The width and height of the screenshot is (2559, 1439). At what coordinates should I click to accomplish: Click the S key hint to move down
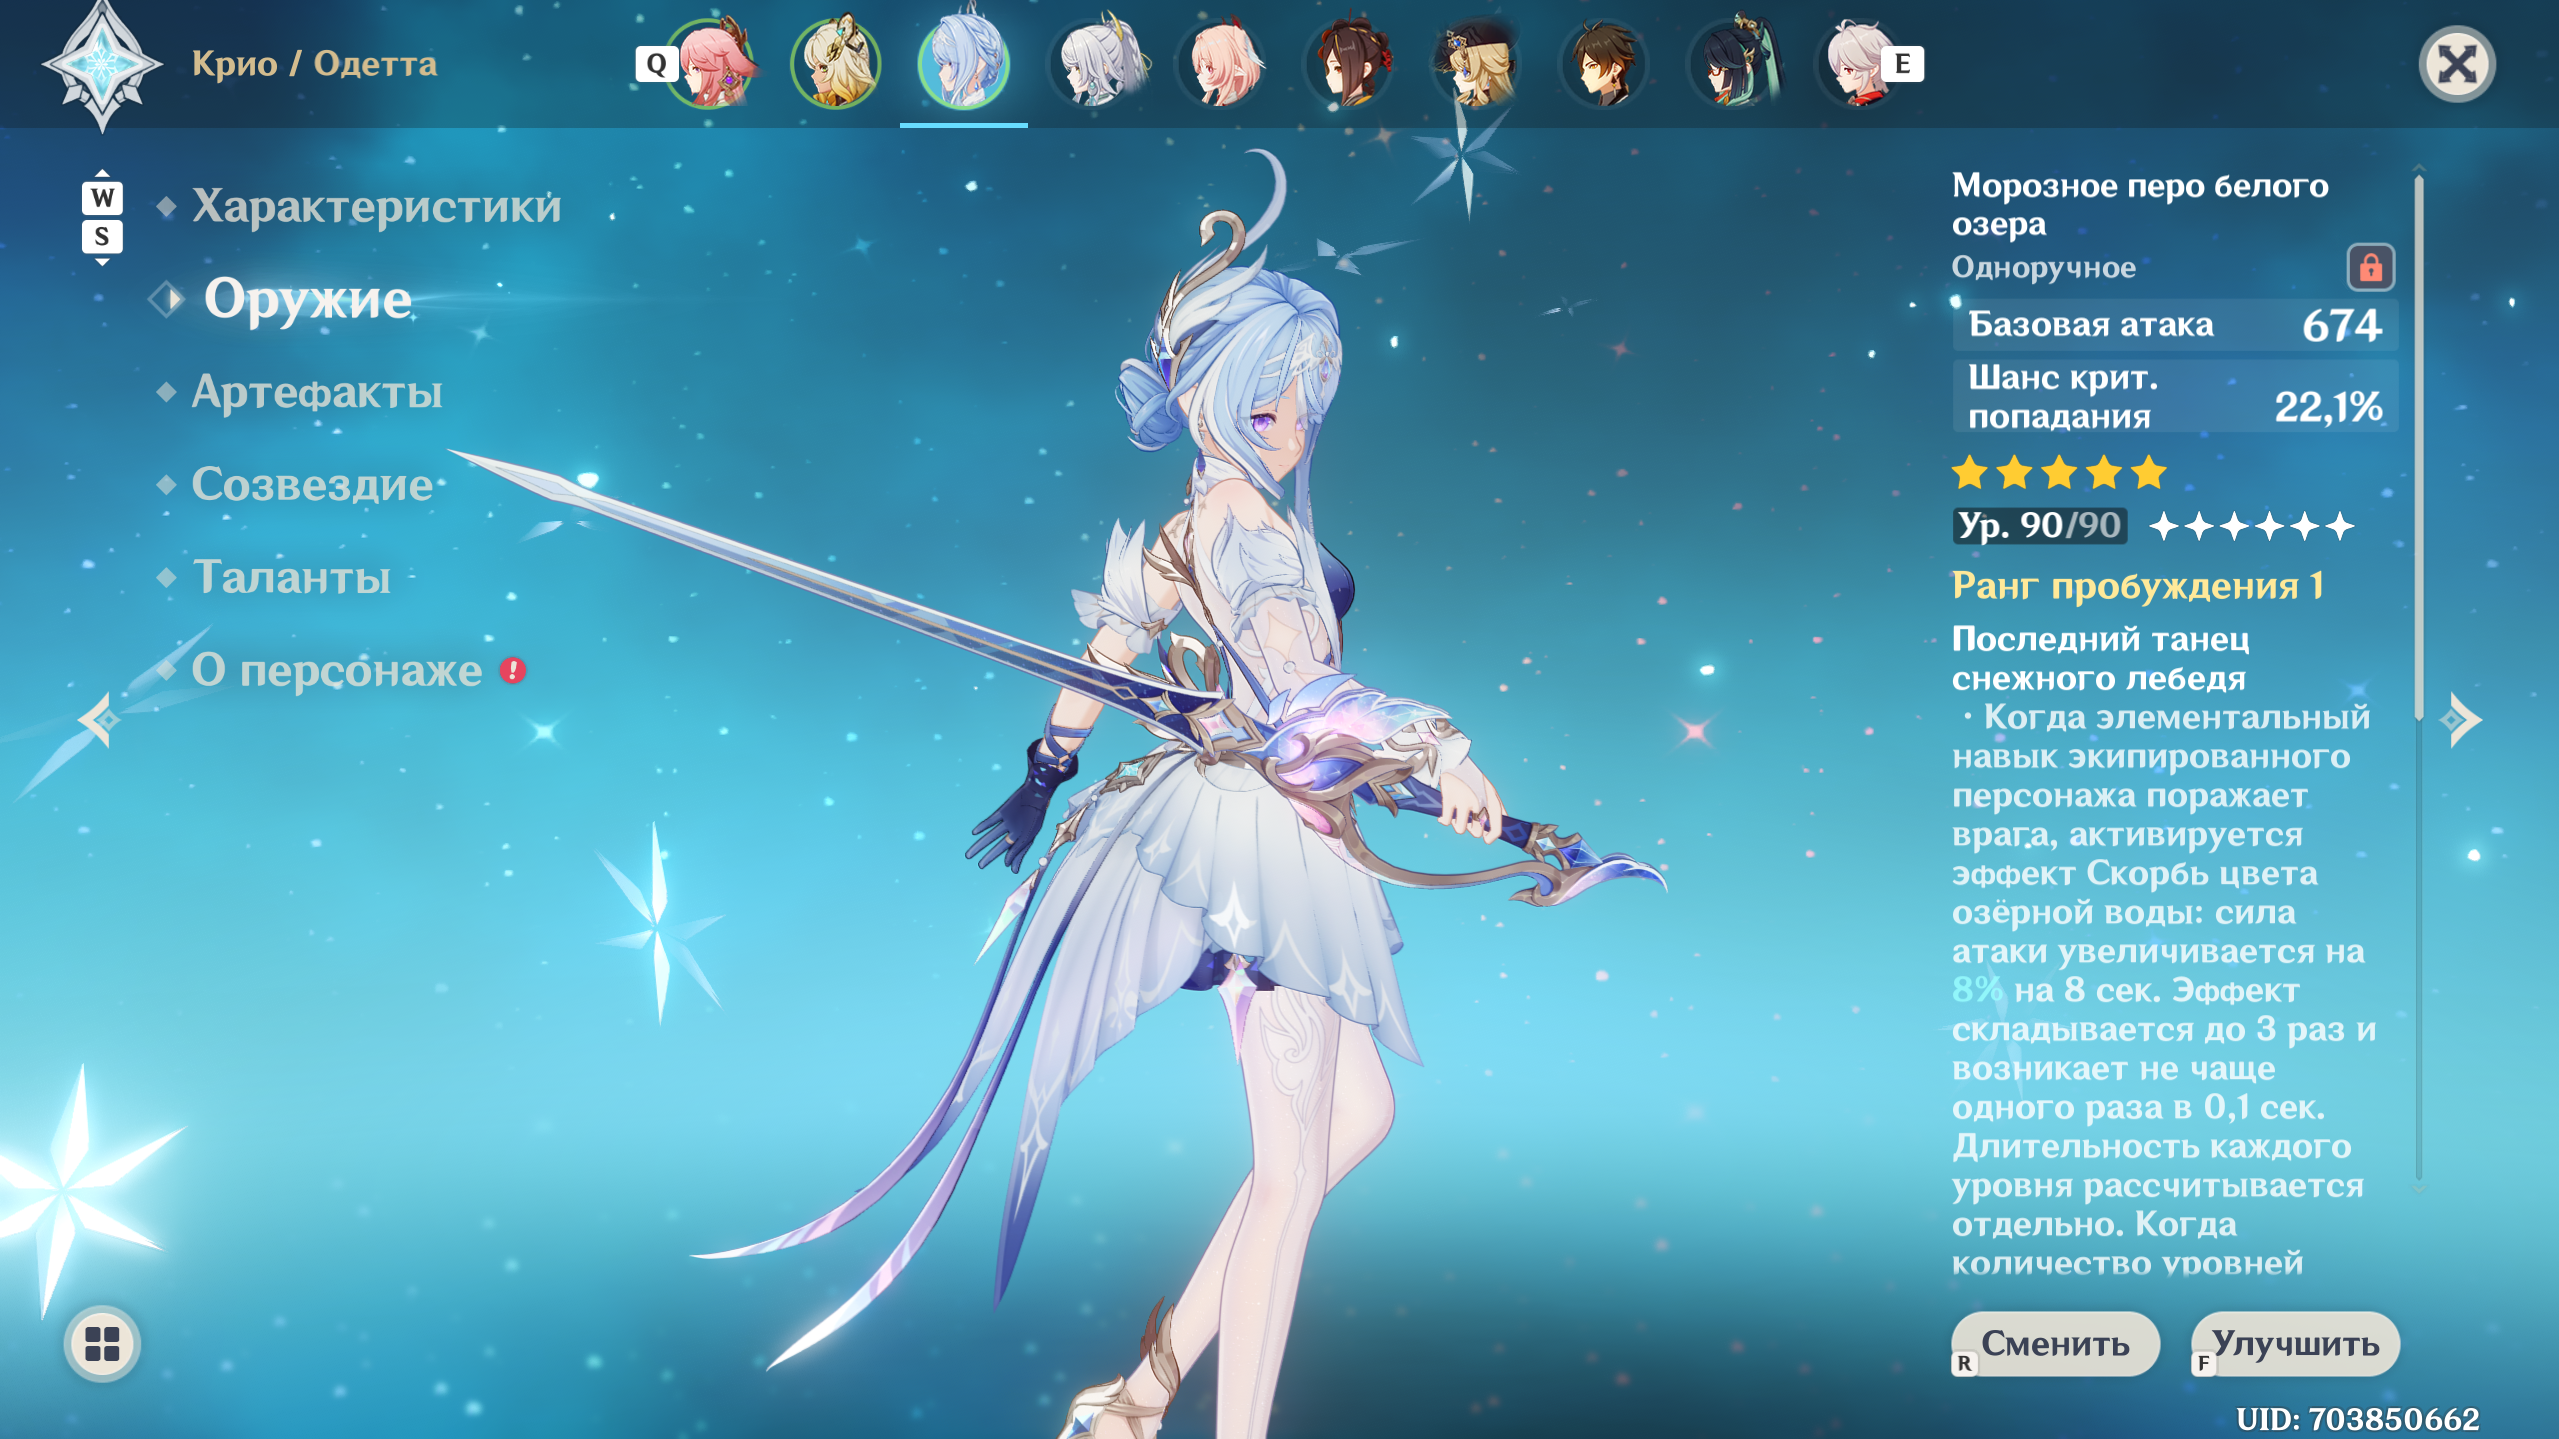pyautogui.click(x=102, y=237)
